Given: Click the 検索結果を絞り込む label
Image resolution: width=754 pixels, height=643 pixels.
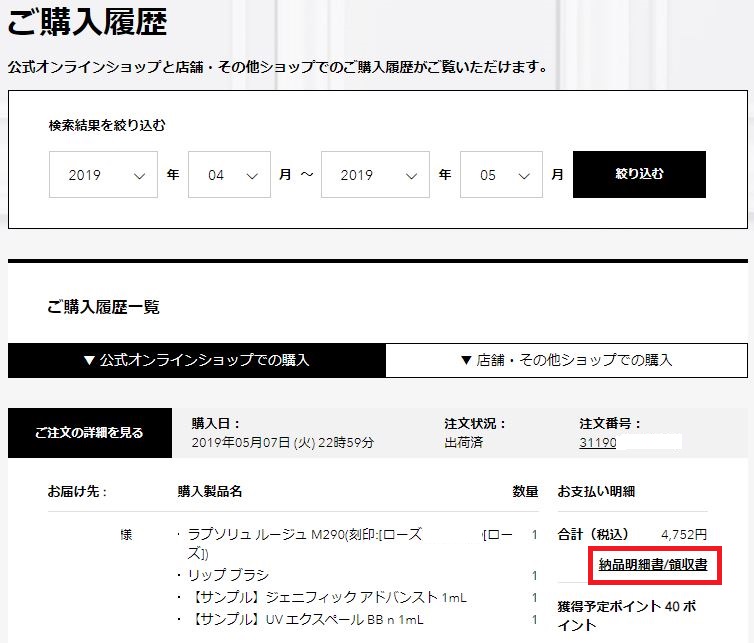Looking at the screenshot, I should pos(107,126).
